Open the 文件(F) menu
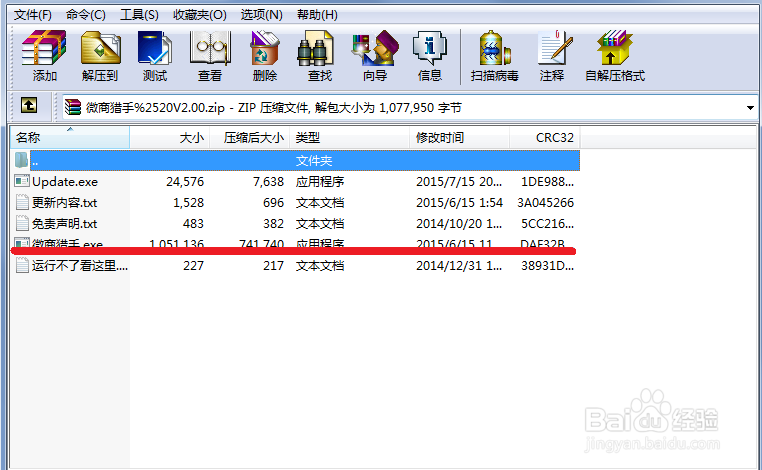Image resolution: width=762 pixels, height=470 pixels. (x=33, y=15)
